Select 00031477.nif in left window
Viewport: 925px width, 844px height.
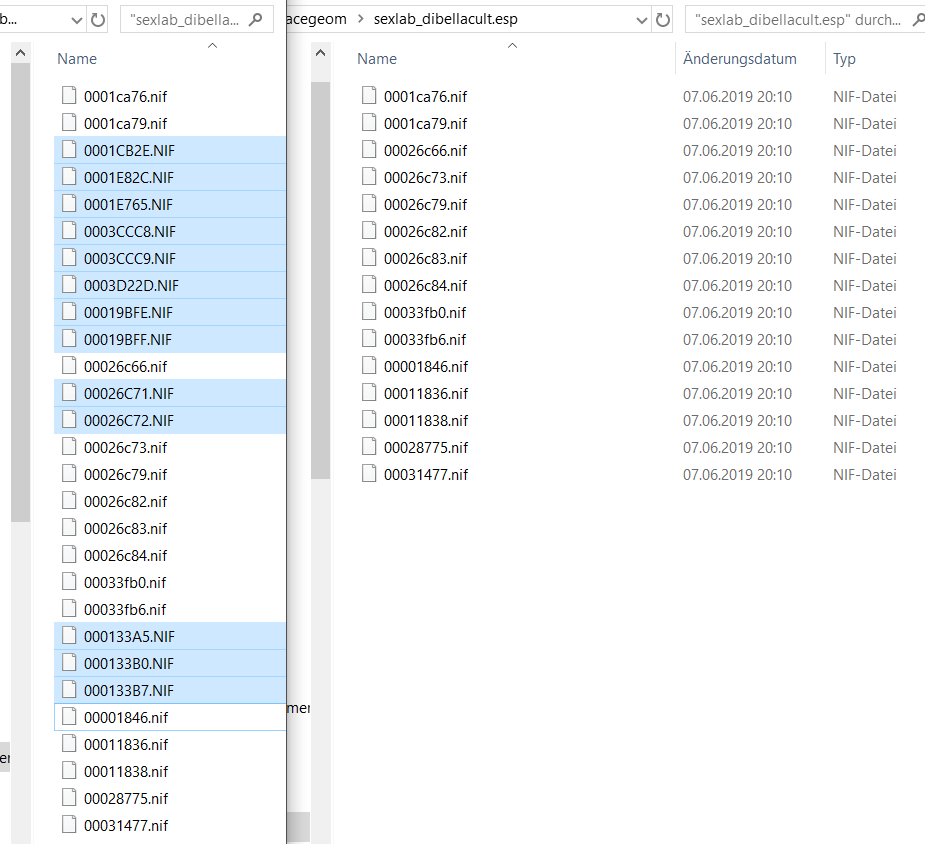coord(170,826)
